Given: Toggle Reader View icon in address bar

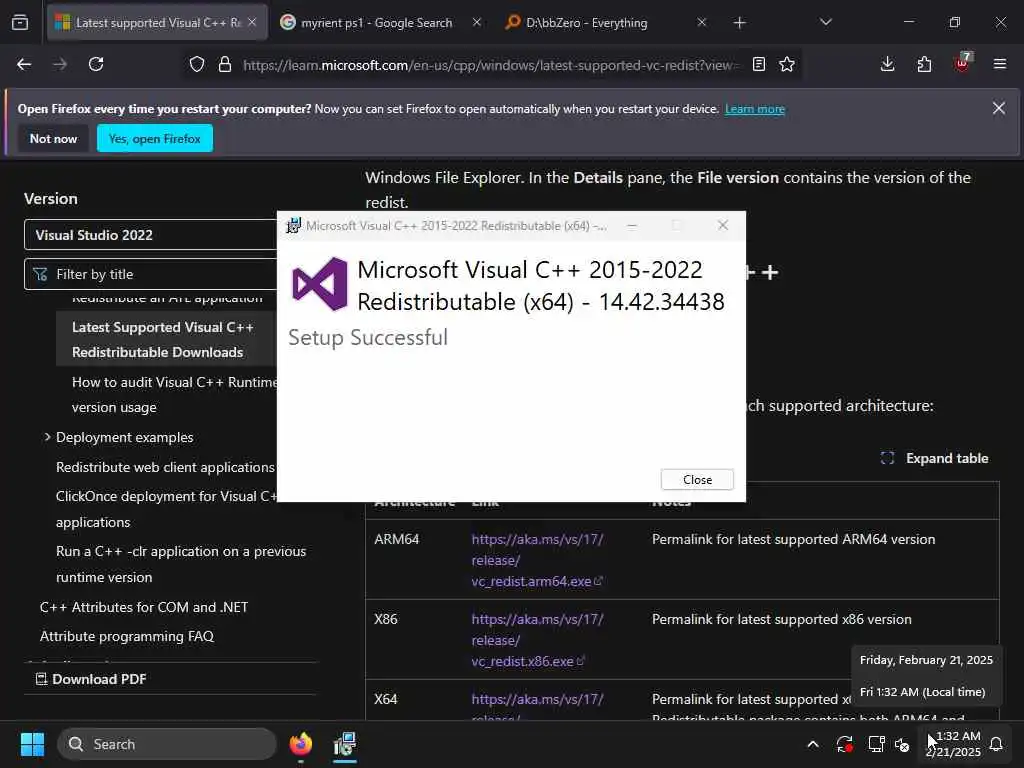Looking at the screenshot, I should pos(759,64).
